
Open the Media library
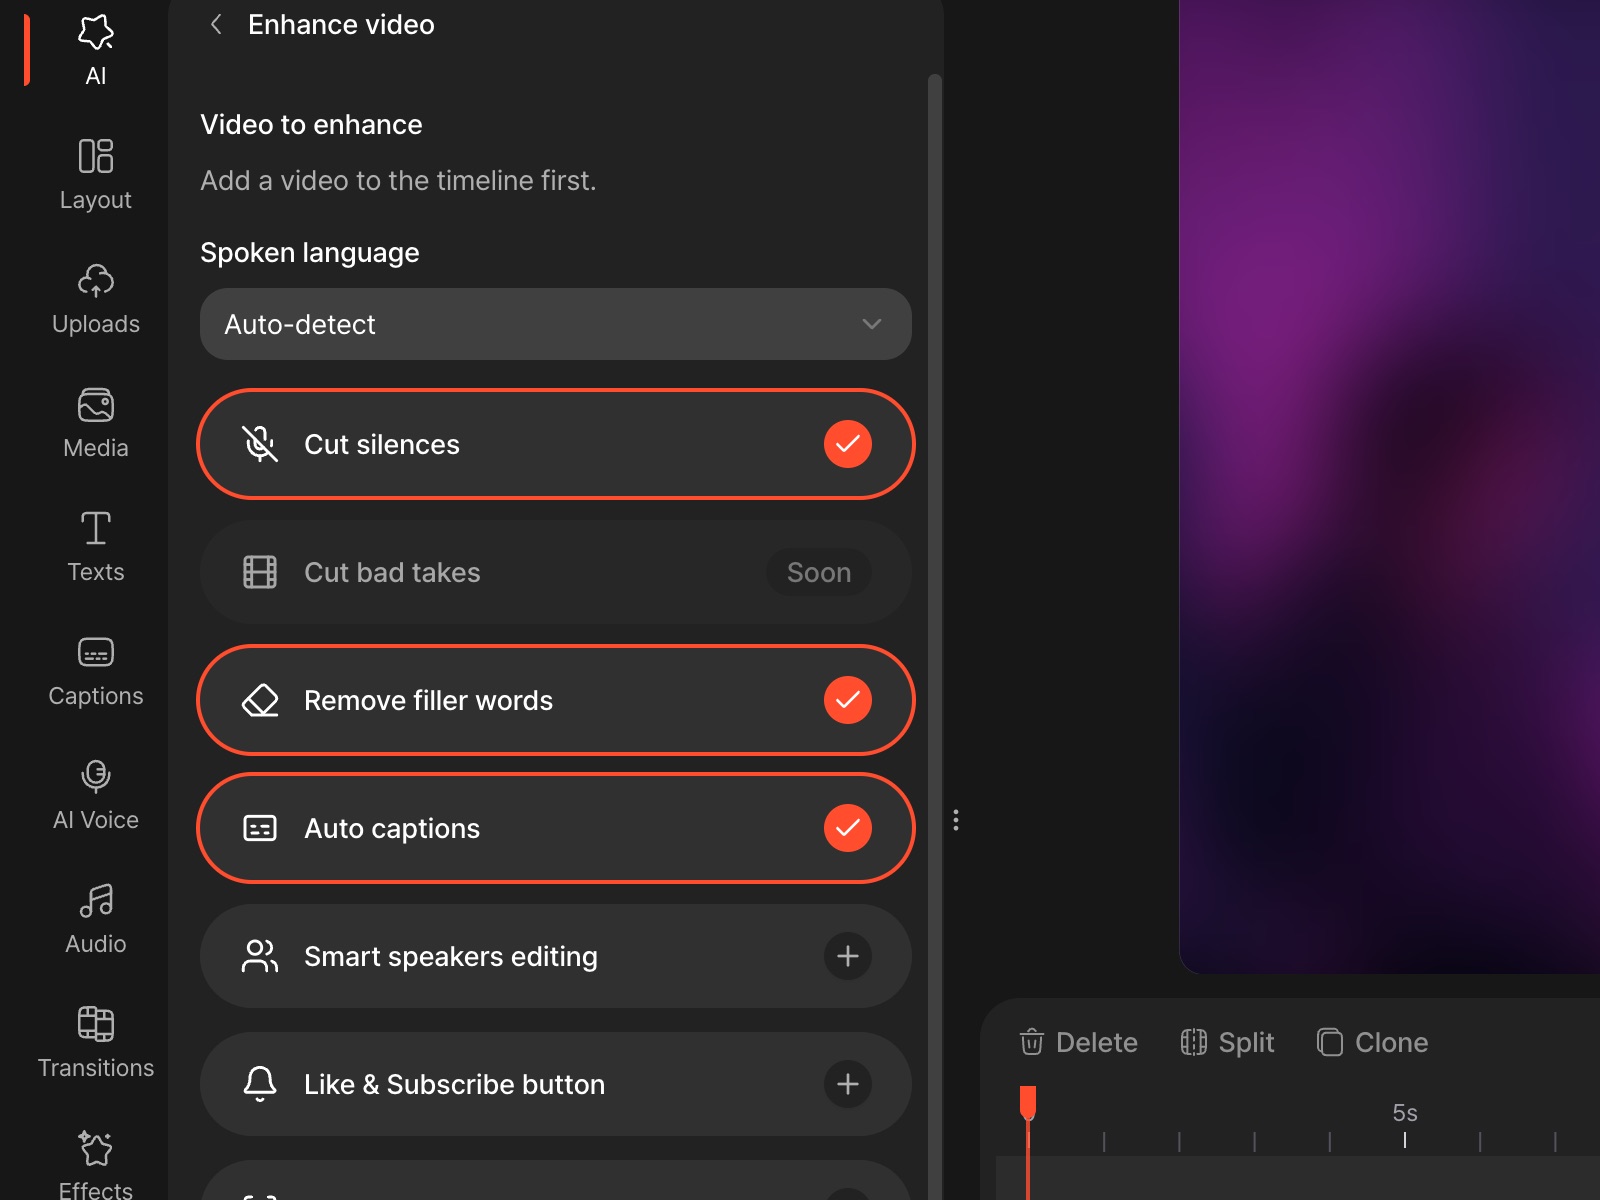pyautogui.click(x=96, y=423)
